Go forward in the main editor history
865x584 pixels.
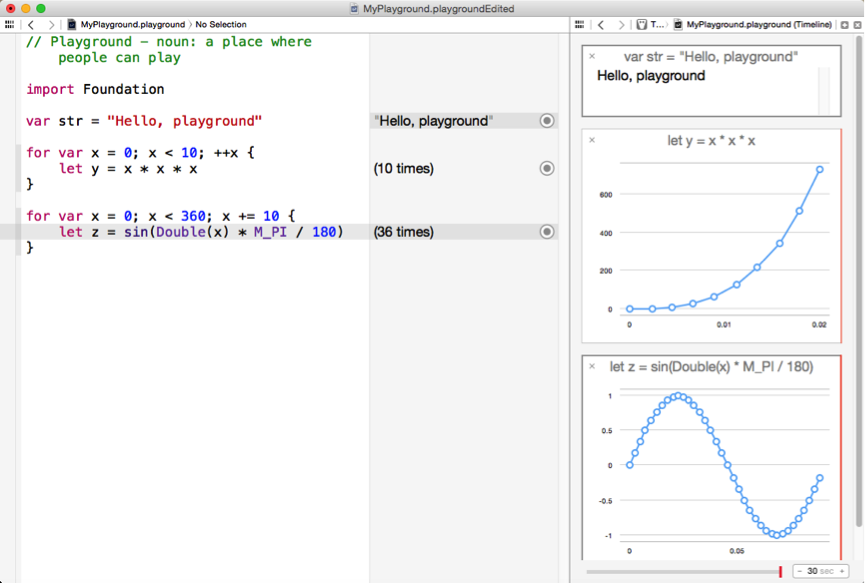pyautogui.click(x=51, y=24)
